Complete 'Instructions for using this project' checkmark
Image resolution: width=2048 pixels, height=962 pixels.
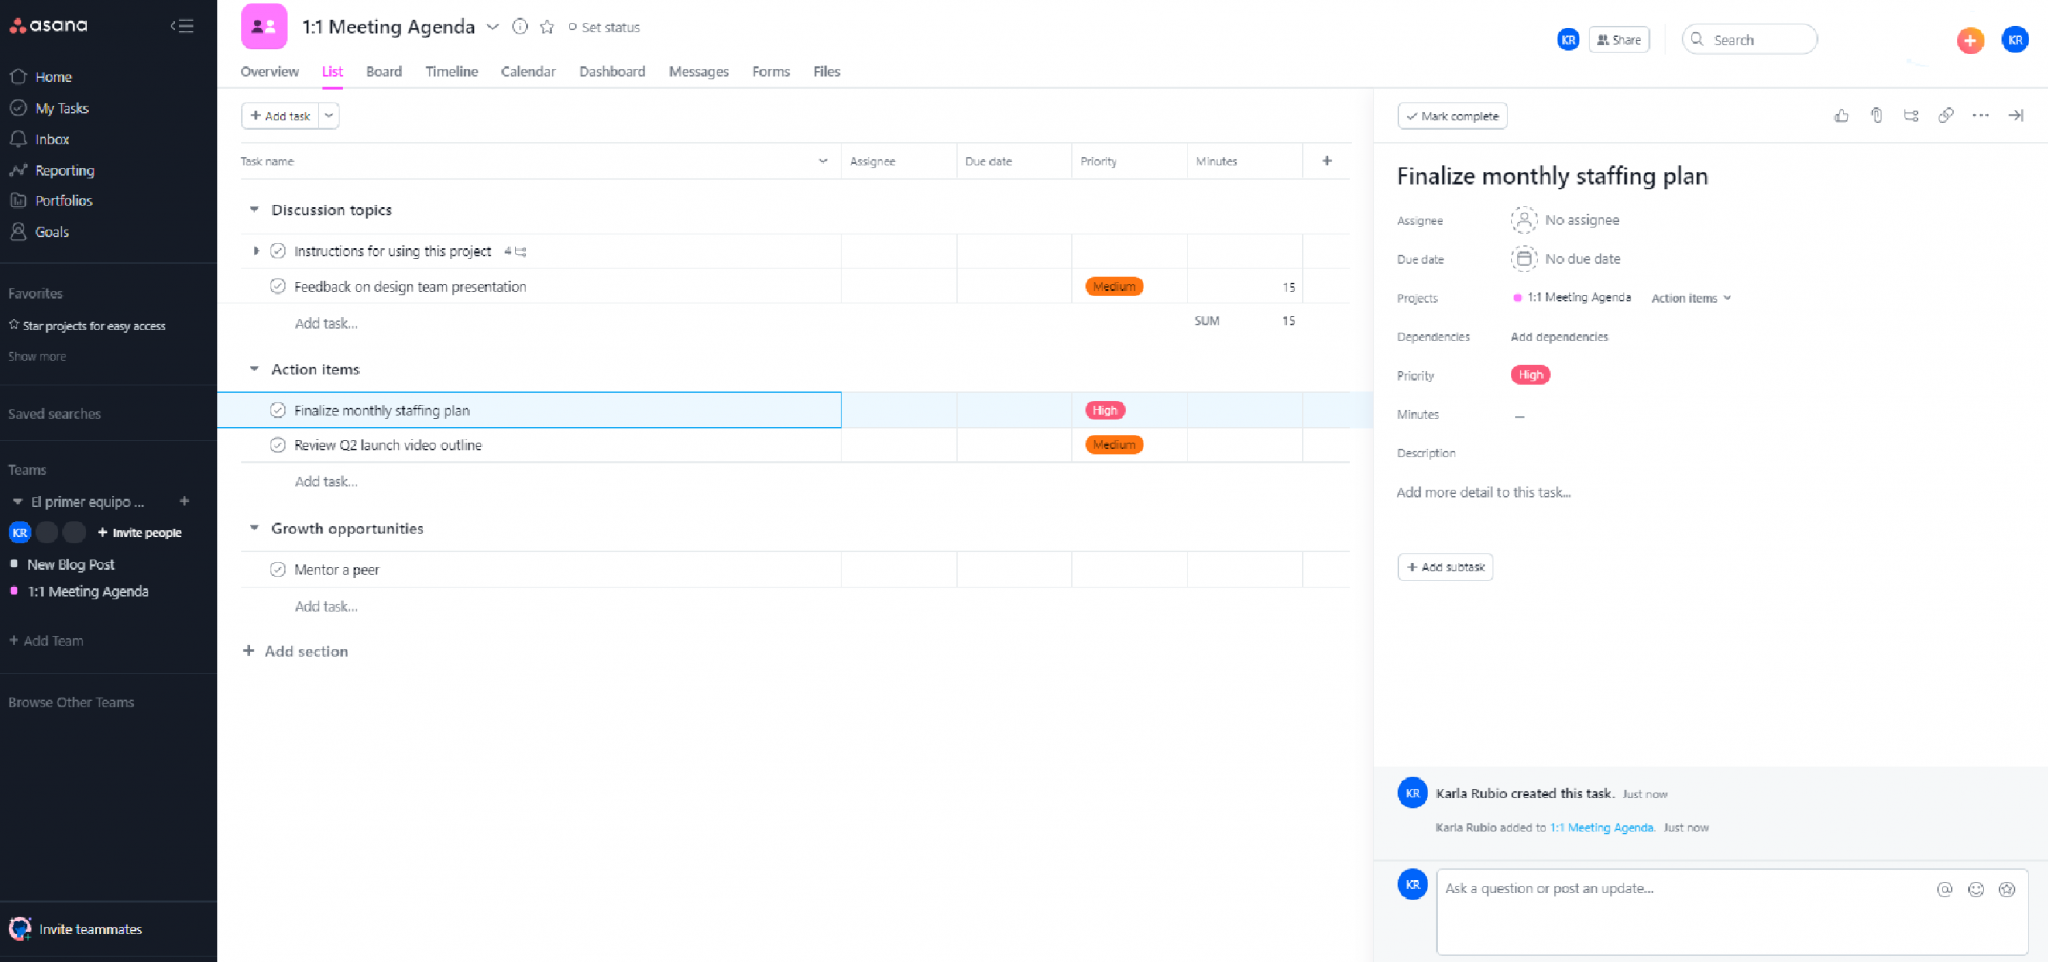click(278, 251)
